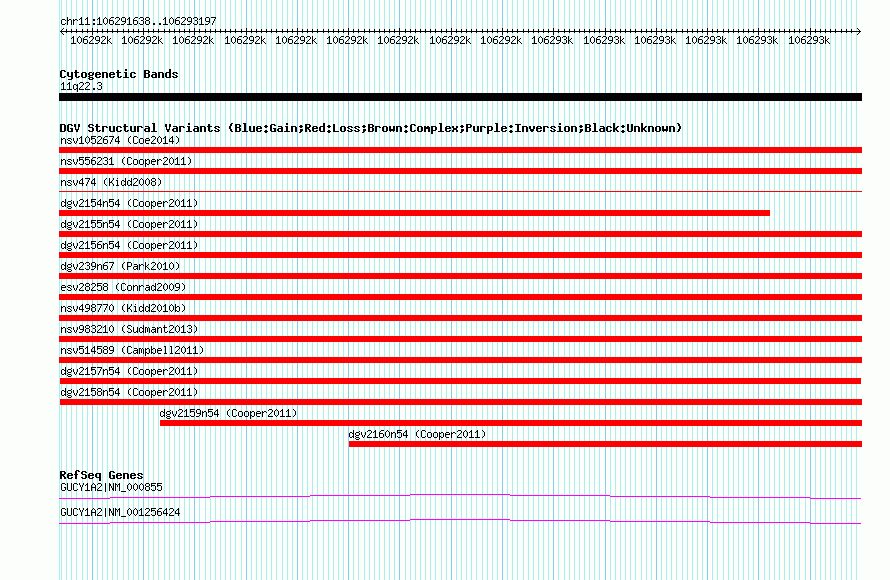Click the RefSeq Genes track title
This screenshot has width=890, height=580.
click(x=101, y=475)
